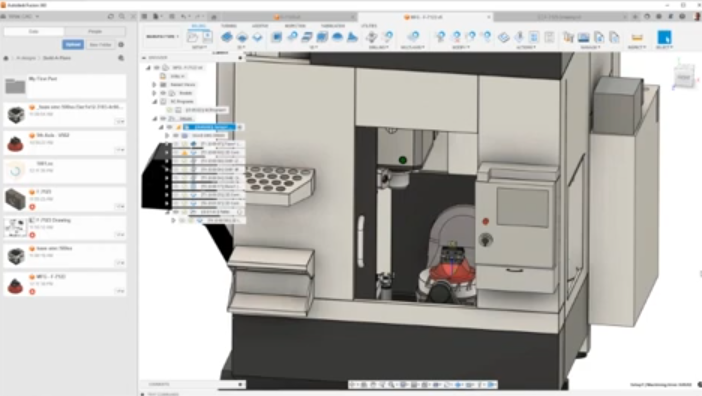702x396 pixels.
Task: Select the People tab in data panel
Action: coord(95,31)
